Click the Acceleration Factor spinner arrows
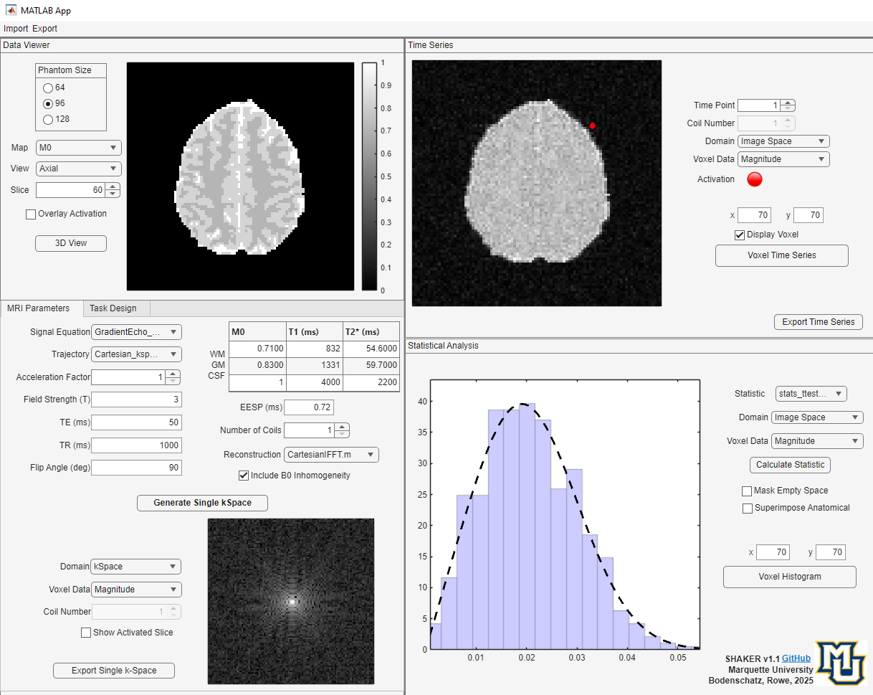 tap(173, 377)
